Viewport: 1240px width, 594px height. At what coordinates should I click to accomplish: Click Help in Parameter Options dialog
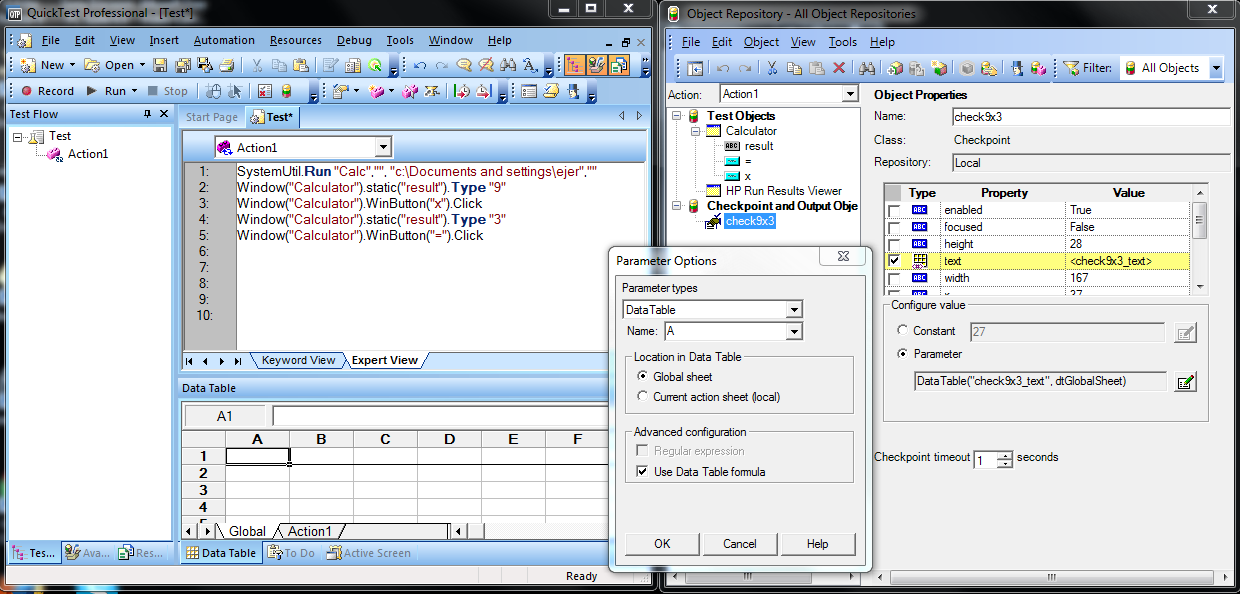(818, 544)
